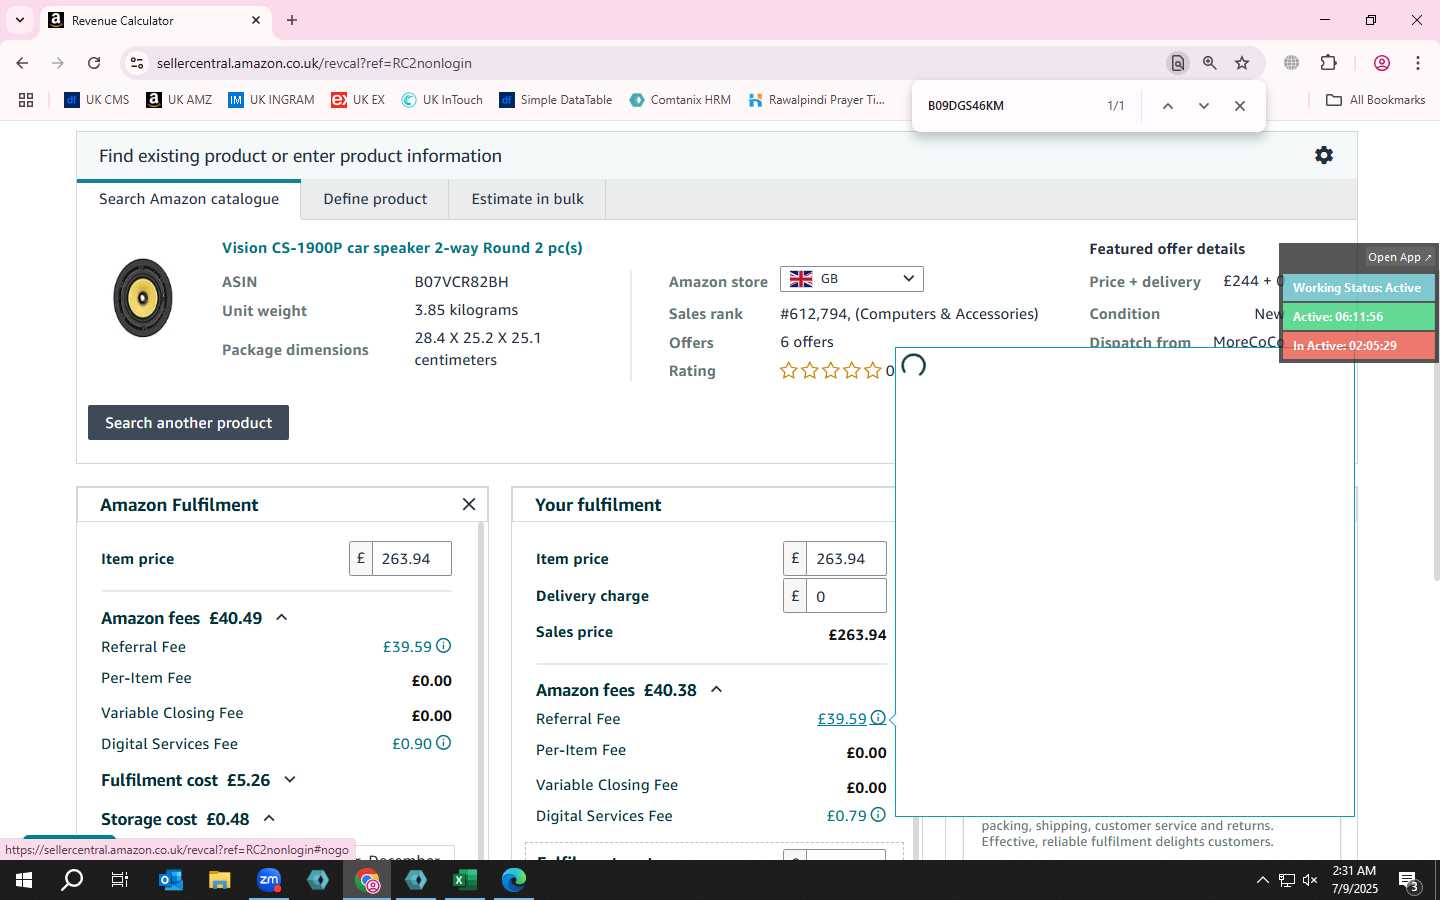
Task: Click the muted volume tray icon
Action: pyautogui.click(x=1310, y=880)
